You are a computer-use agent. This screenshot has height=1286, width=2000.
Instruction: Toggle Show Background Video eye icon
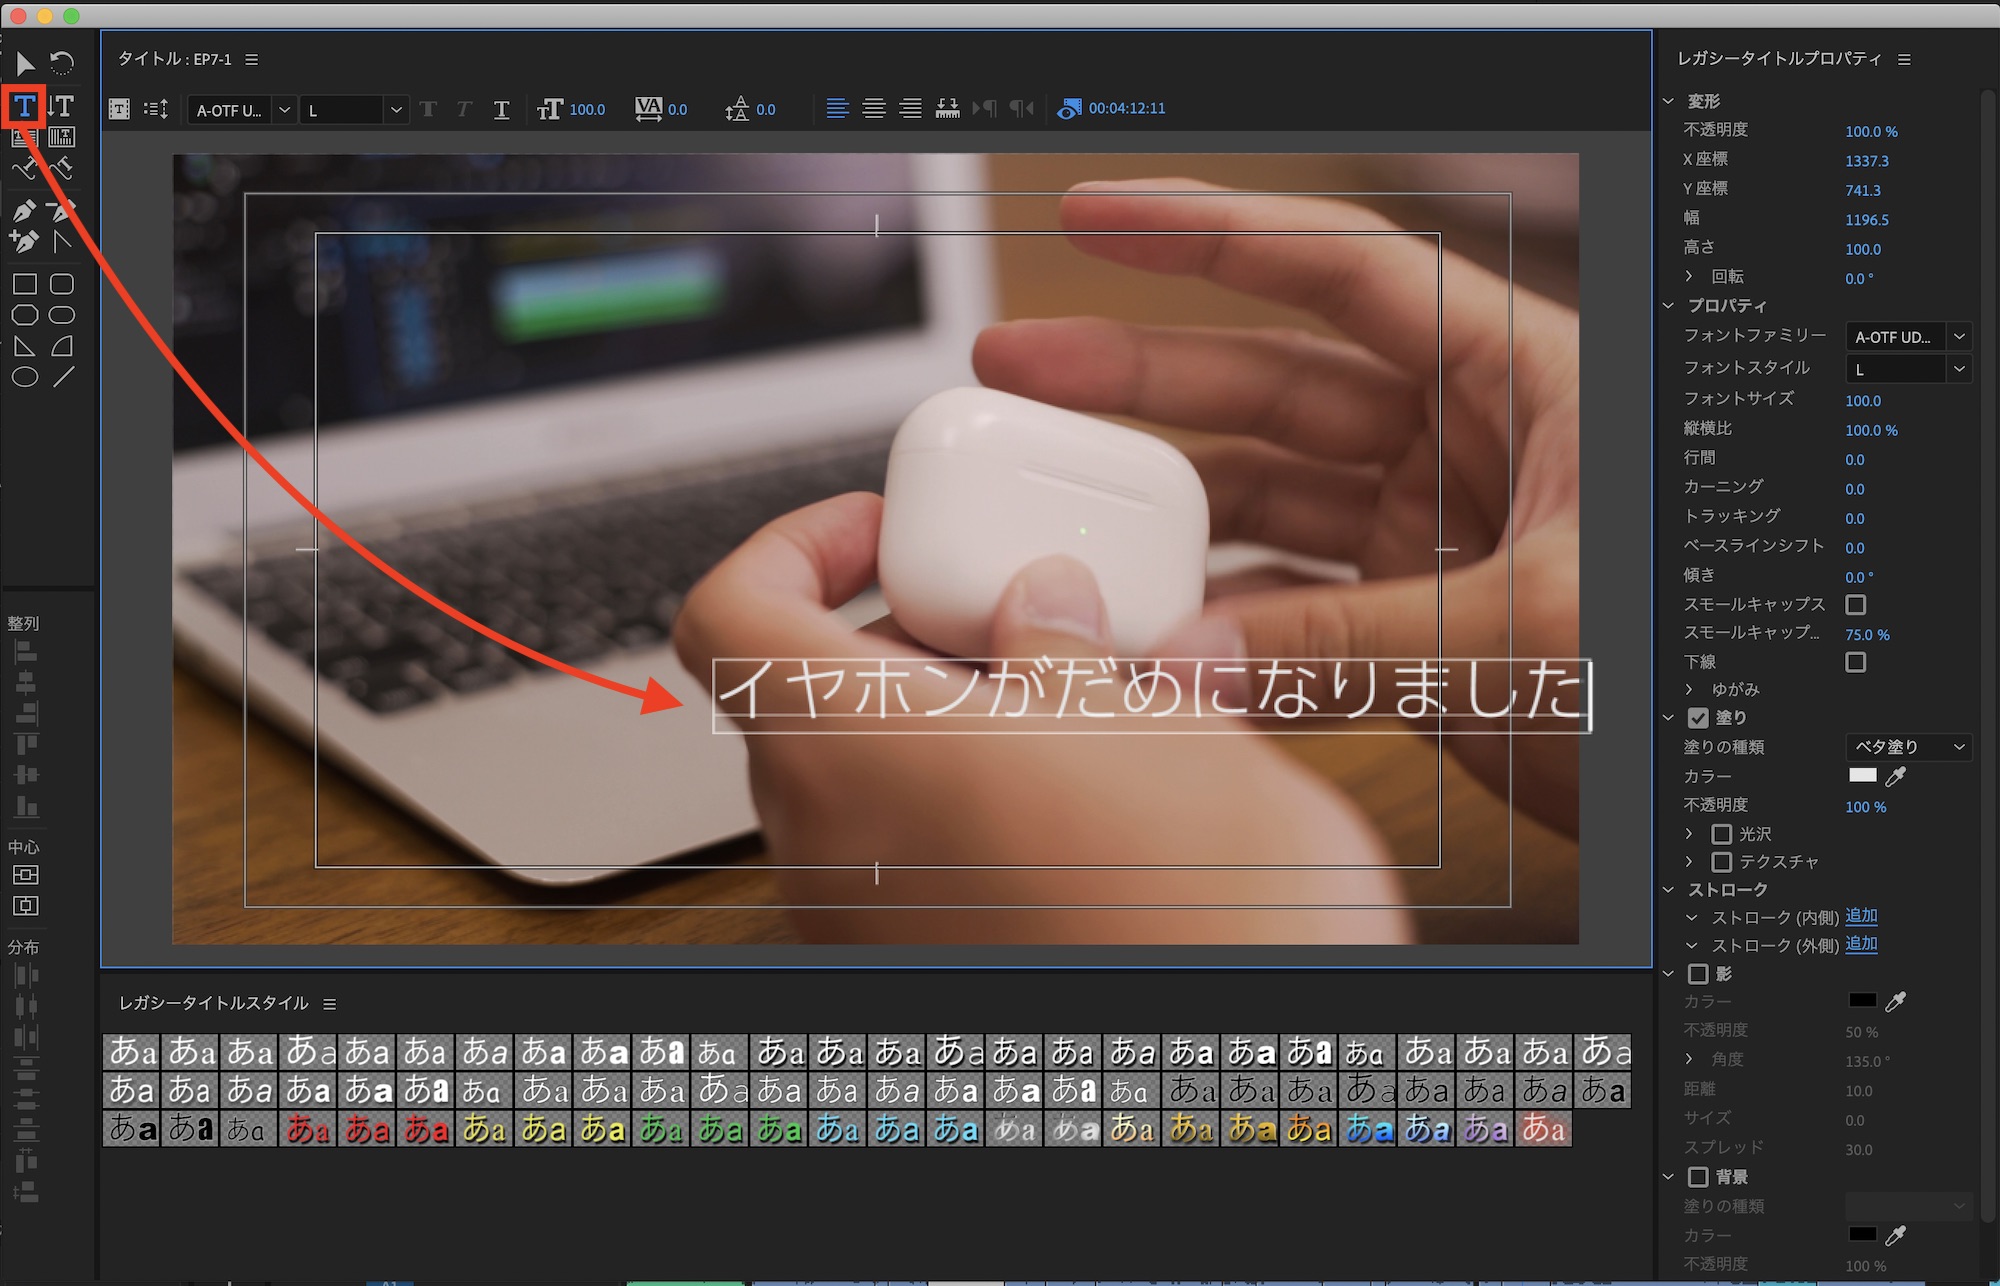point(1068,109)
